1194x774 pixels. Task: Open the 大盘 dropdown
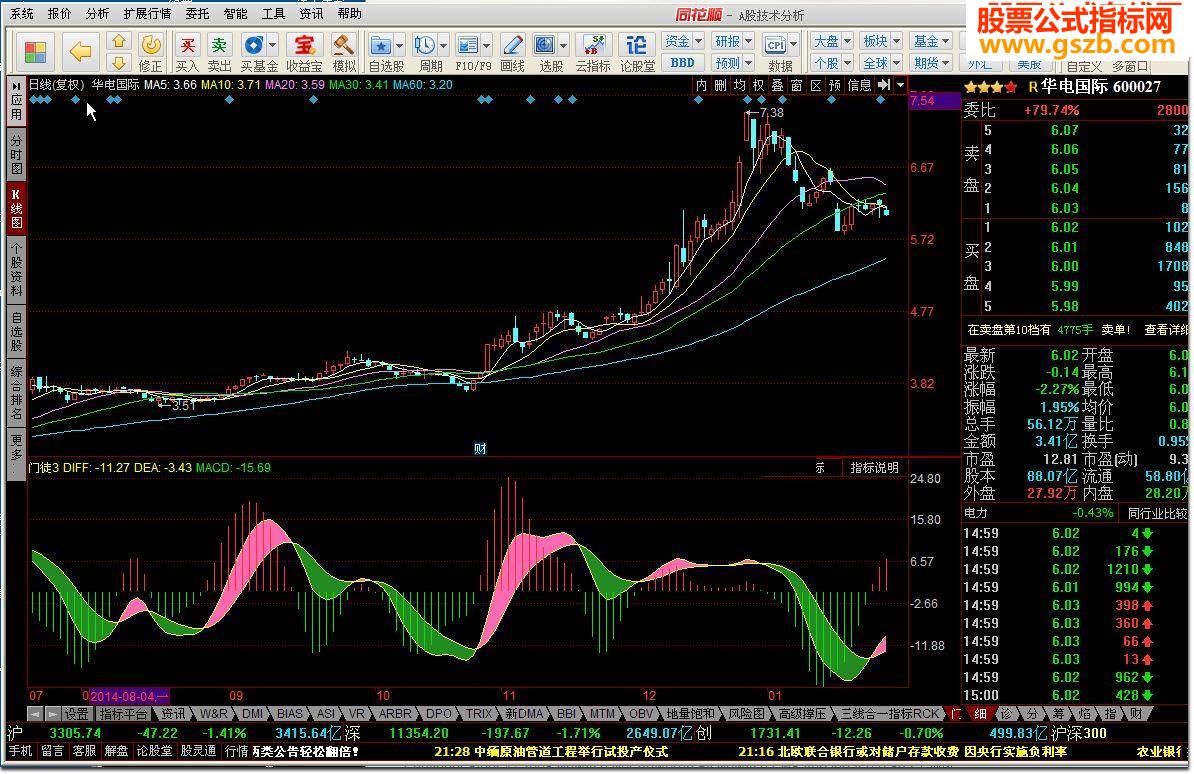point(832,41)
